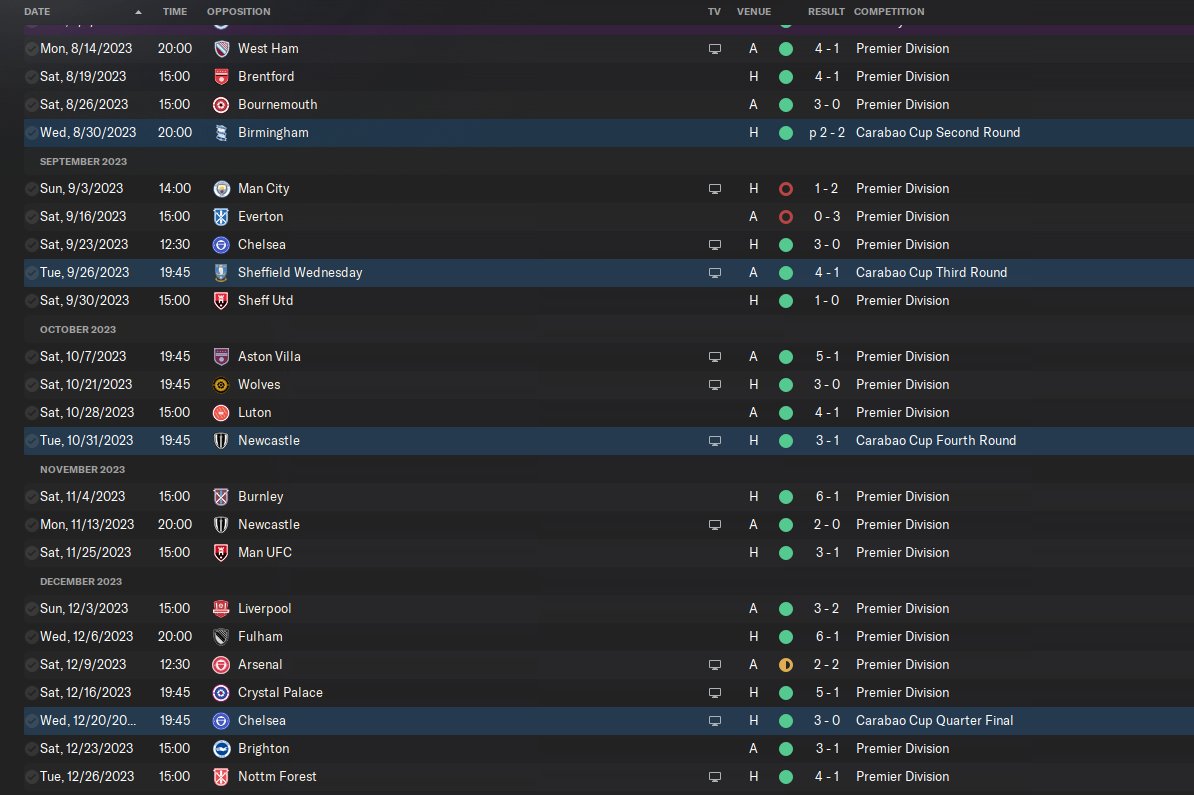Toggle the checkmark beside Sat, 8/19/2023
1194x795 pixels.
pyautogui.click(x=31, y=77)
